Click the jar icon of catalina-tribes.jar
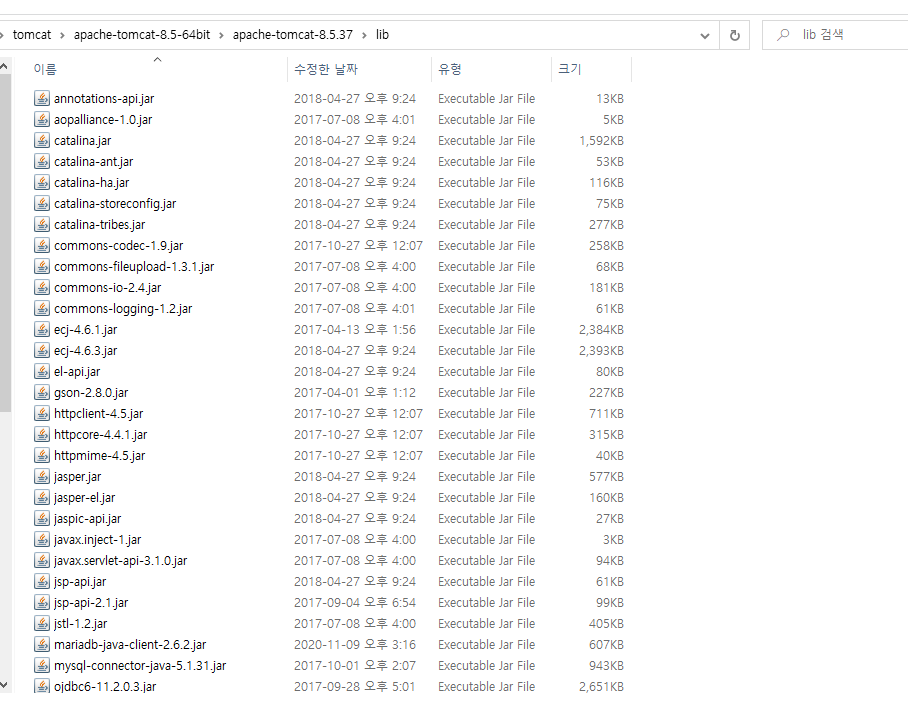908x708 pixels. 42,225
